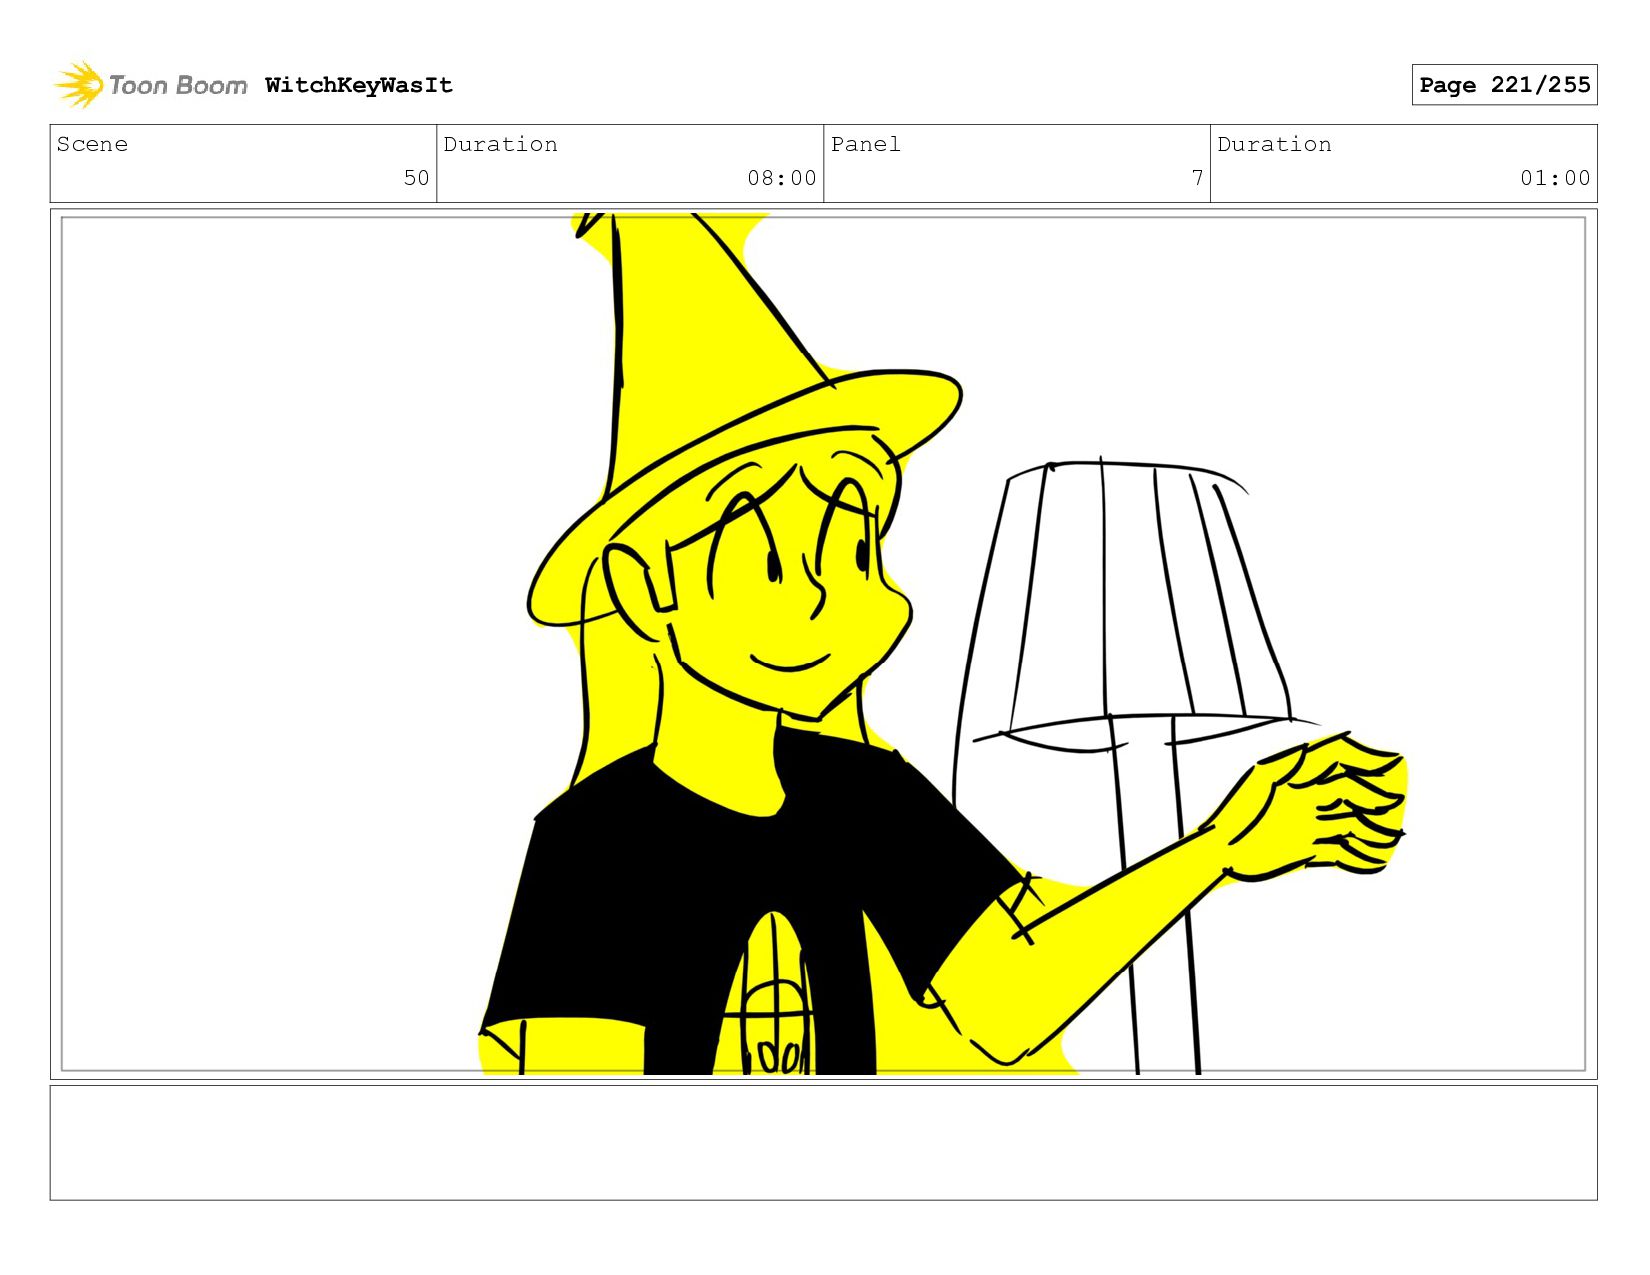Select the scene duration value 08:00
Viewport: 1650px width, 1275px height.
click(x=782, y=178)
